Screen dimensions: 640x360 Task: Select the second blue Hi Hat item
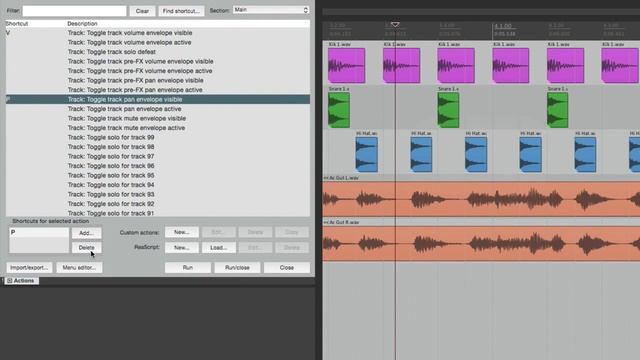421,155
